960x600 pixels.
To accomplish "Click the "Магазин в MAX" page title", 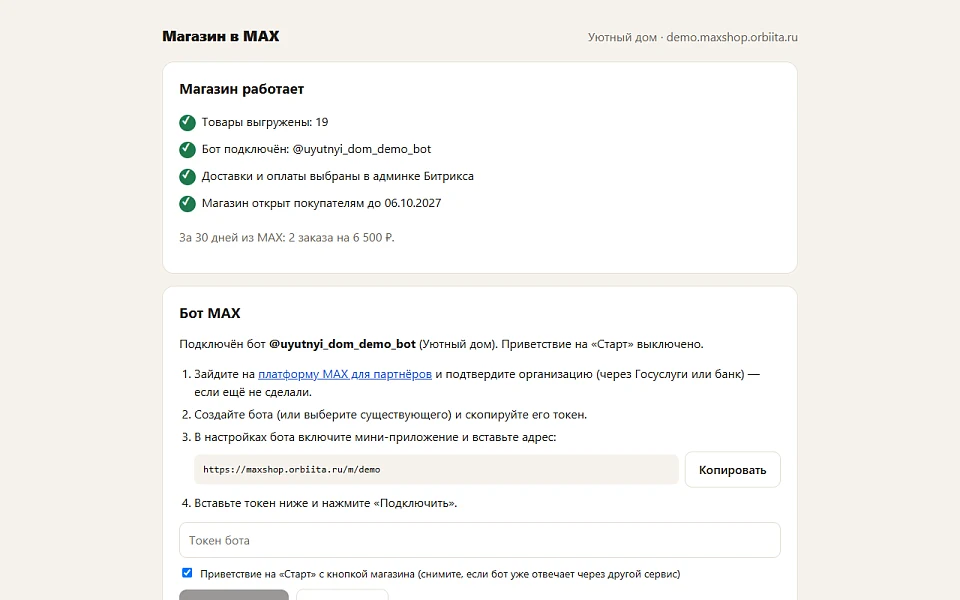I will click(220, 36).
